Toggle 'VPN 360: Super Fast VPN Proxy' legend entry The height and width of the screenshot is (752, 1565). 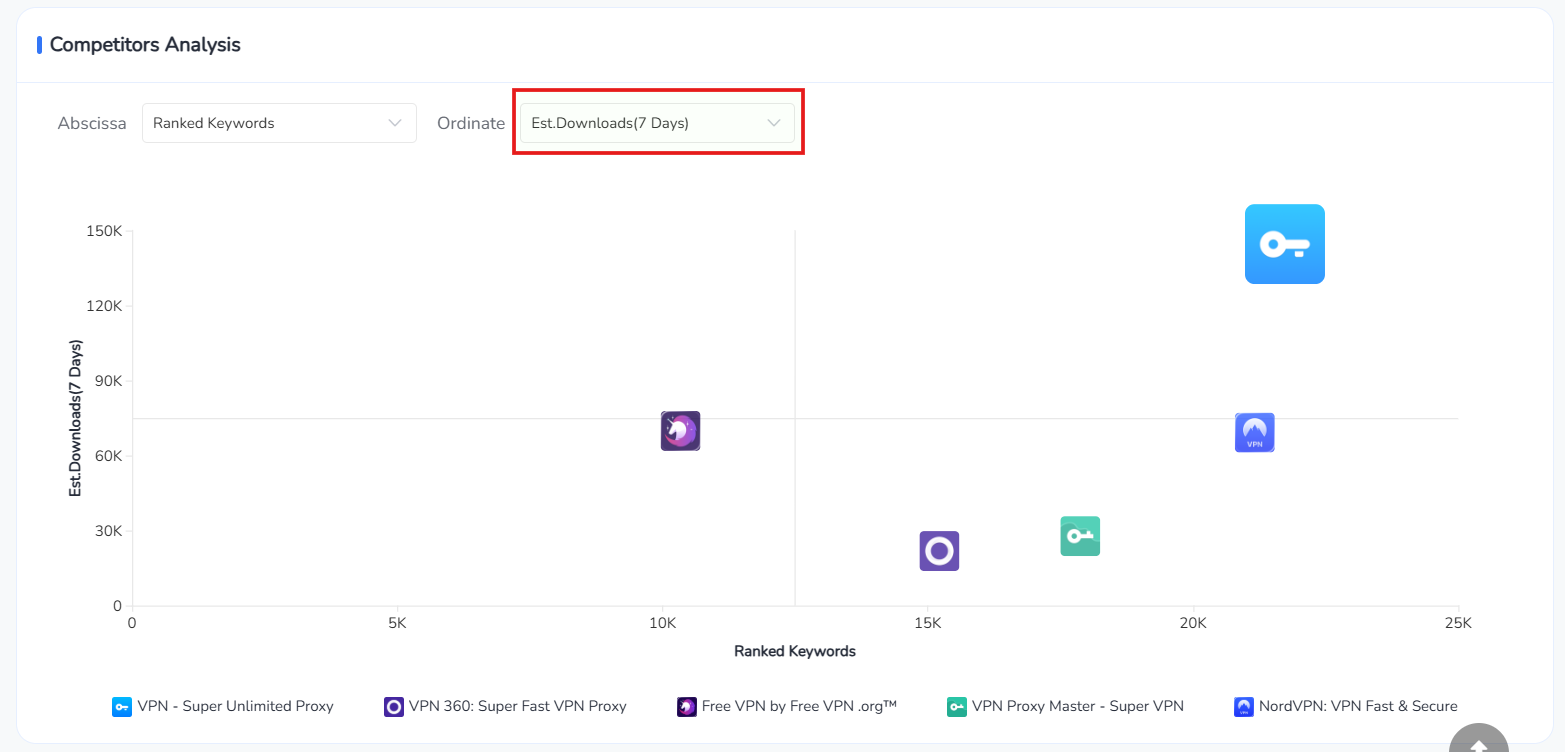(505, 706)
